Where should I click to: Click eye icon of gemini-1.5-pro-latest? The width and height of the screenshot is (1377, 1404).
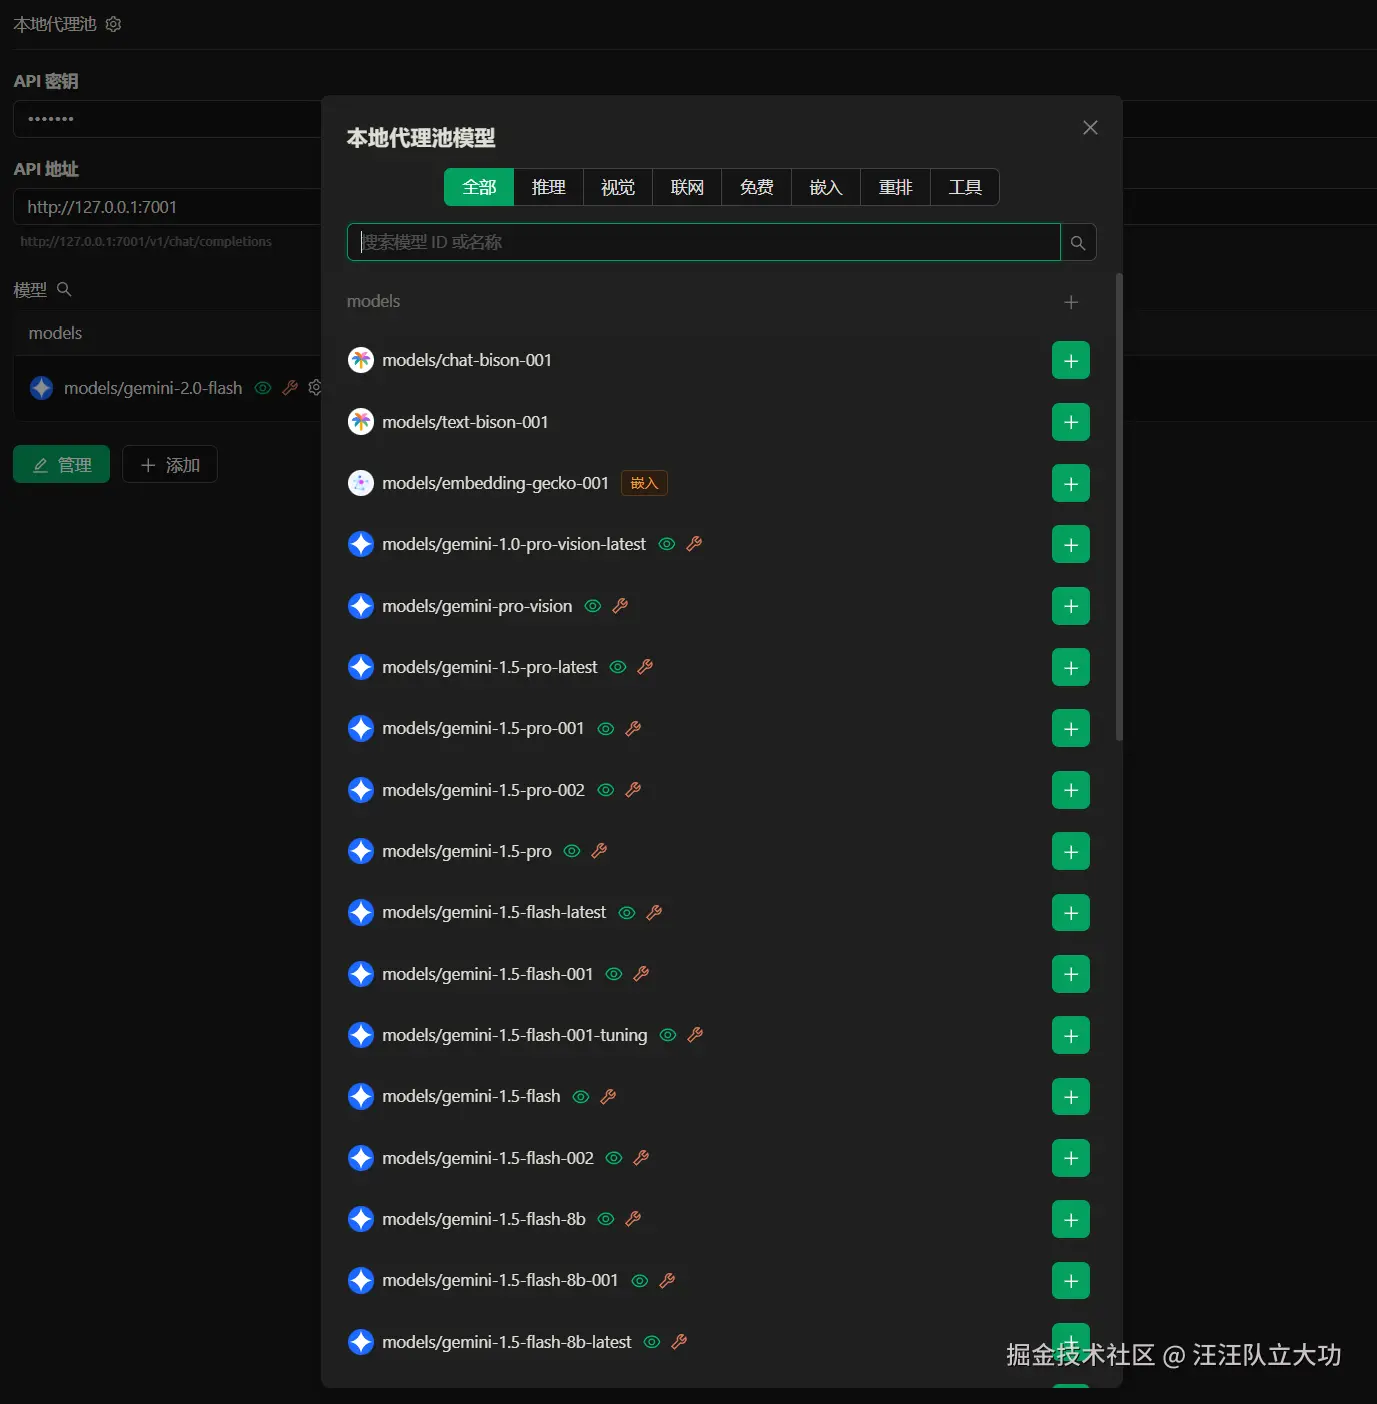(x=618, y=667)
